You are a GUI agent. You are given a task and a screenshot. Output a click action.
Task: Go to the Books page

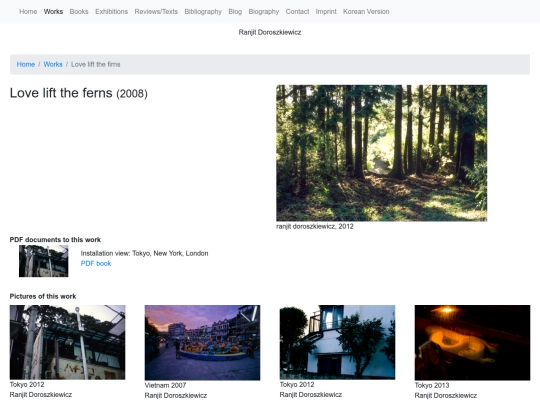pos(79,12)
